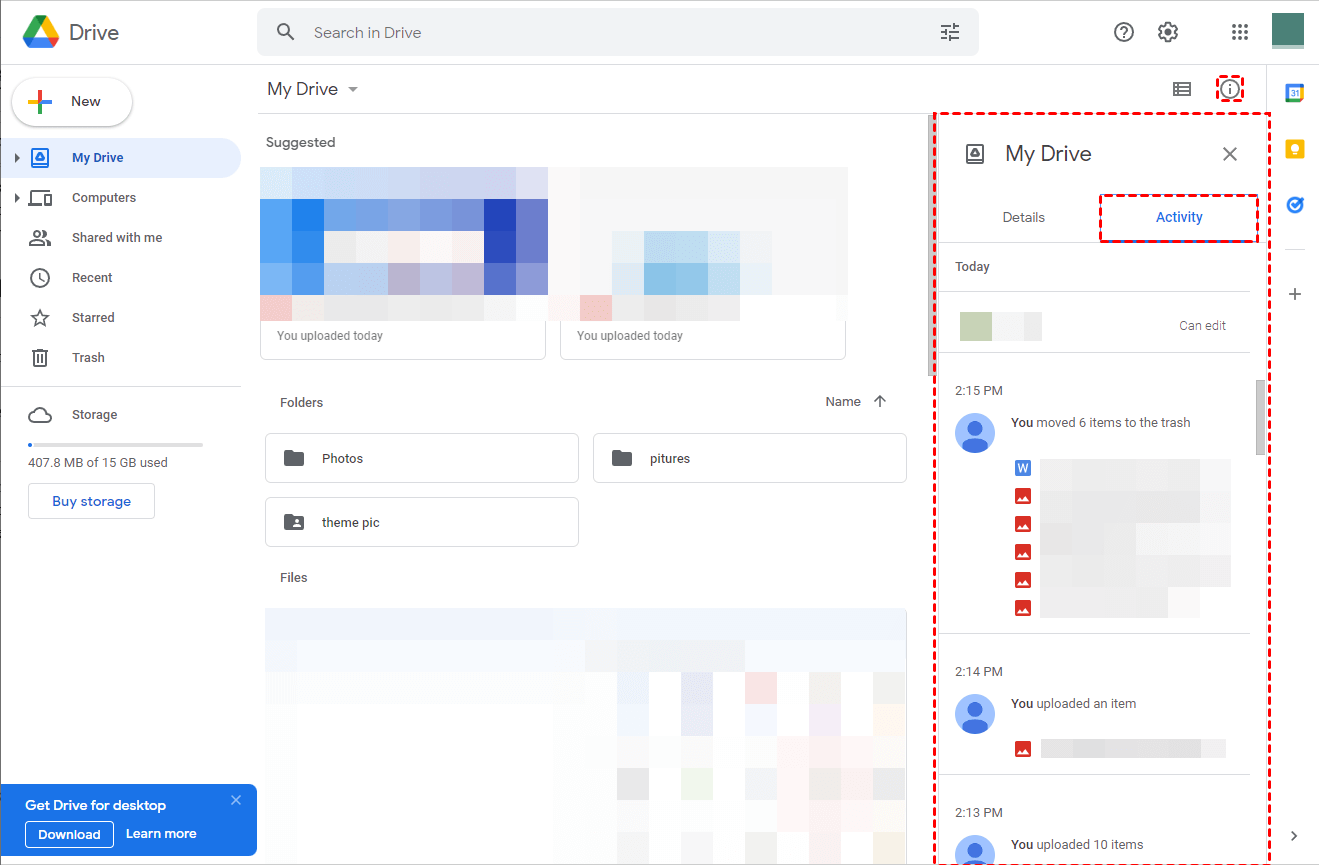Open Recent files
The image size is (1319, 865).
coord(121,278)
